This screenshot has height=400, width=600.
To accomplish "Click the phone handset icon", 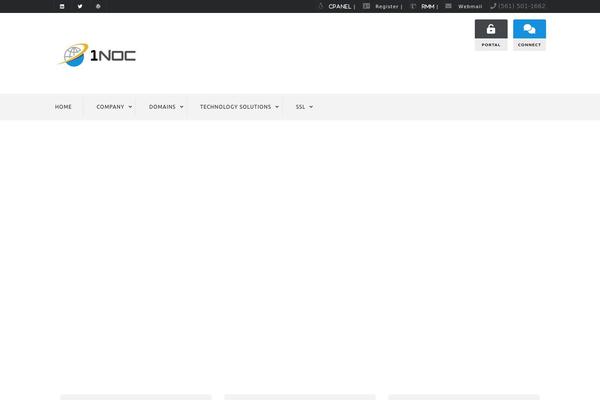I will (x=493, y=6).
